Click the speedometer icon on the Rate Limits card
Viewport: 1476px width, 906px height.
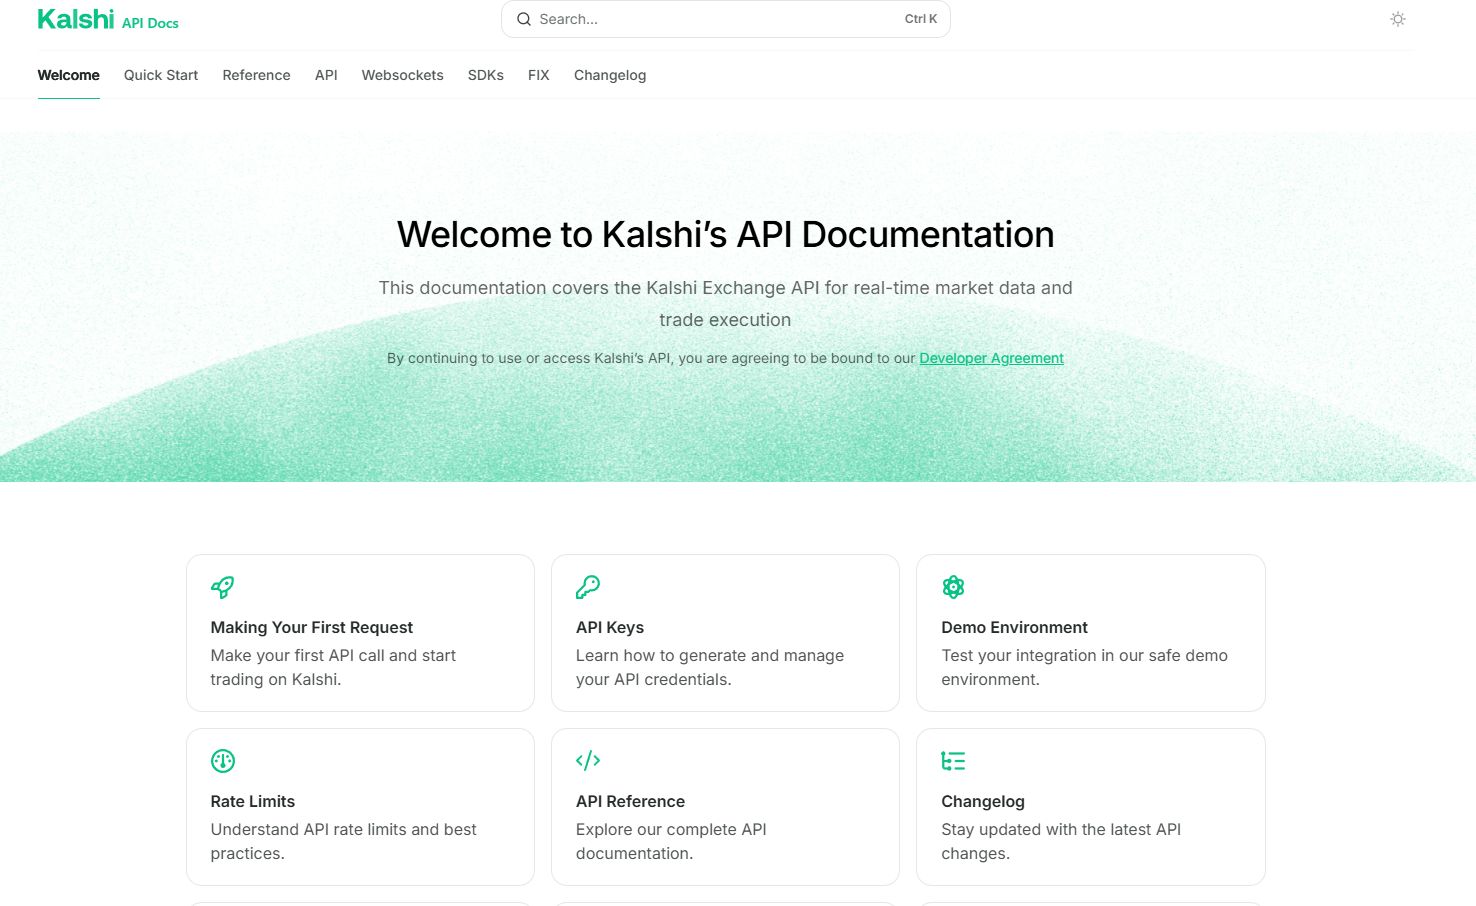(x=222, y=761)
